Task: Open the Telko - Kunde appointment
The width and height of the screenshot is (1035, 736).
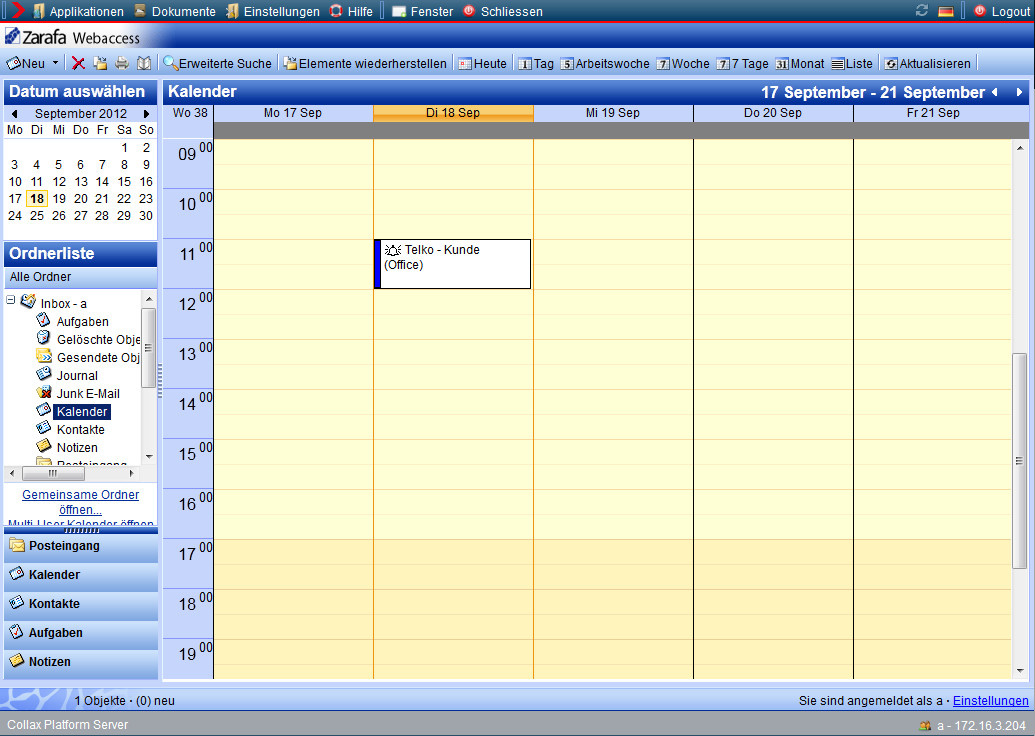Action: [x=452, y=264]
